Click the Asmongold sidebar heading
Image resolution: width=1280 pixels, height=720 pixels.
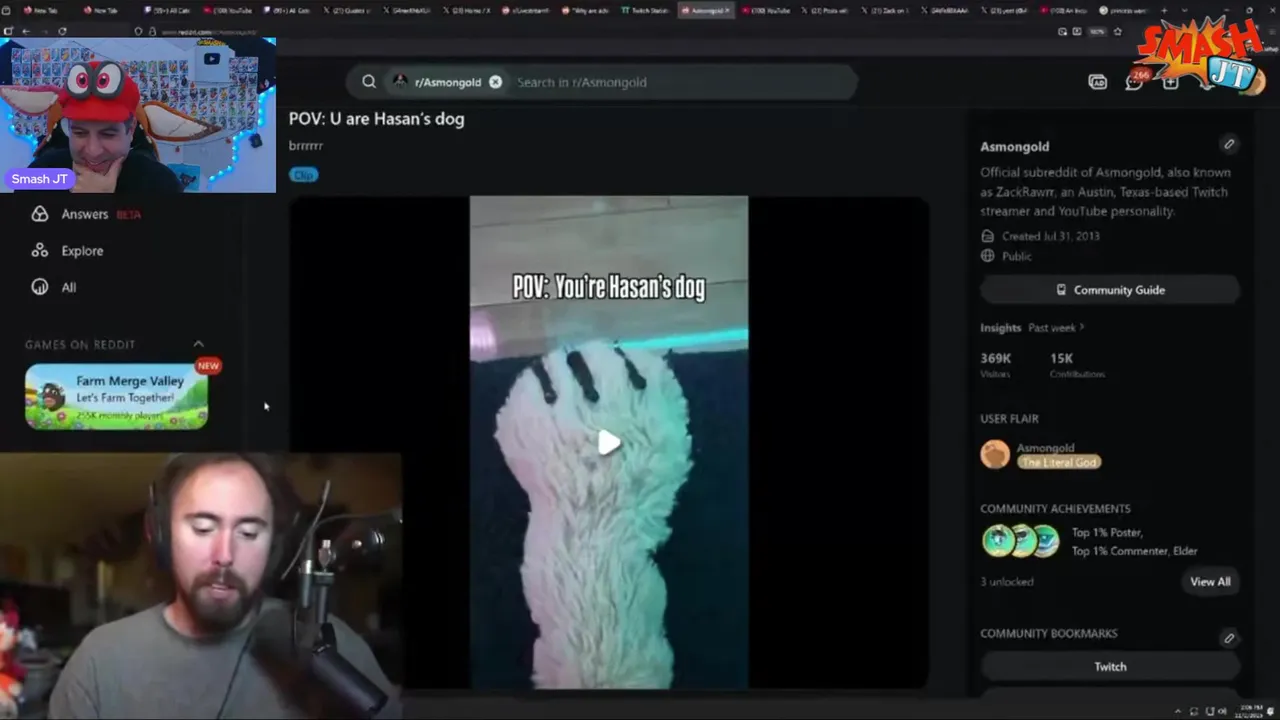coord(1014,146)
